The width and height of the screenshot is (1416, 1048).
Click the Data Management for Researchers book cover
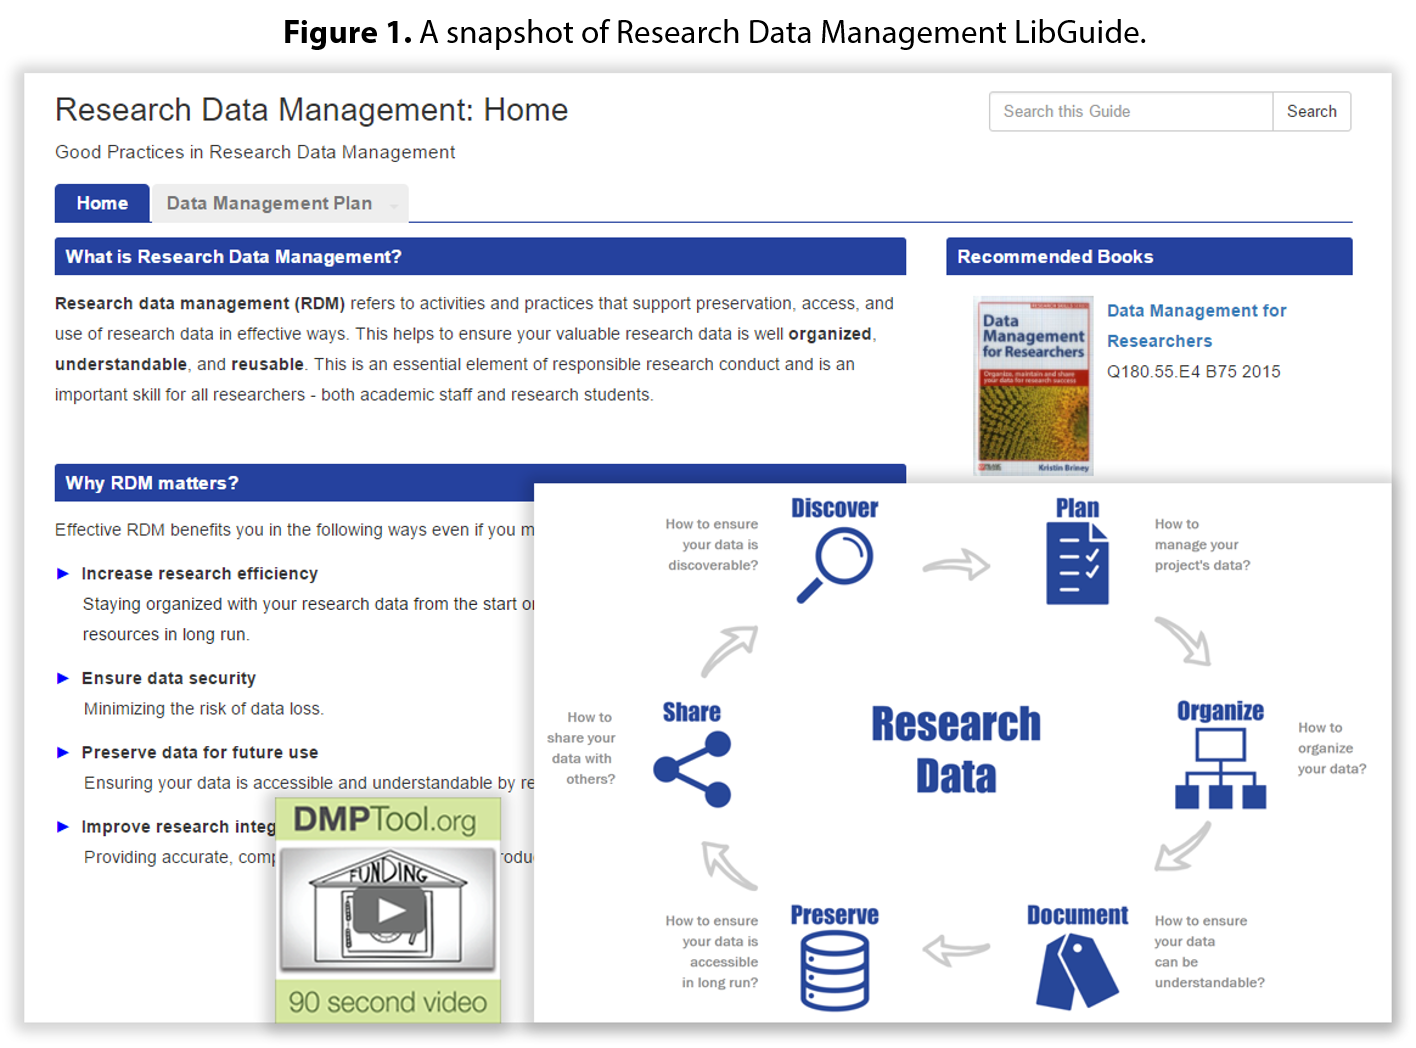pos(1034,386)
